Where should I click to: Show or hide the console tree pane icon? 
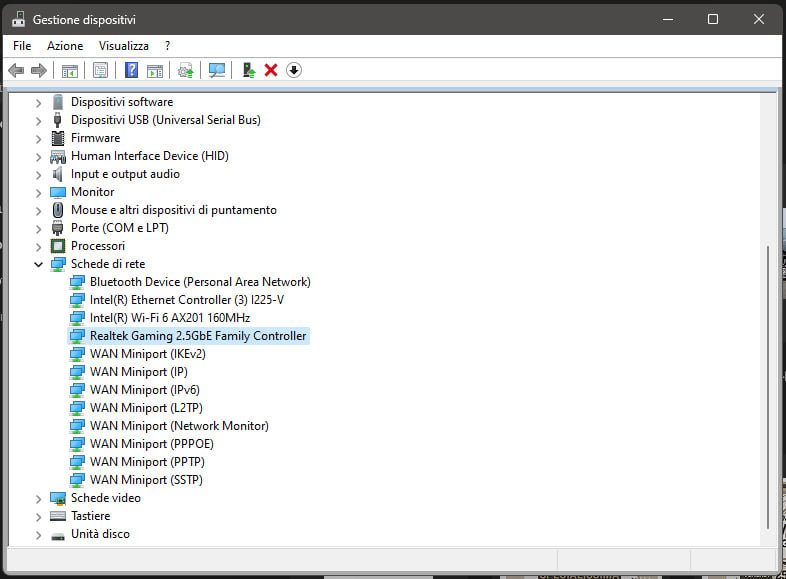pyautogui.click(x=70, y=70)
